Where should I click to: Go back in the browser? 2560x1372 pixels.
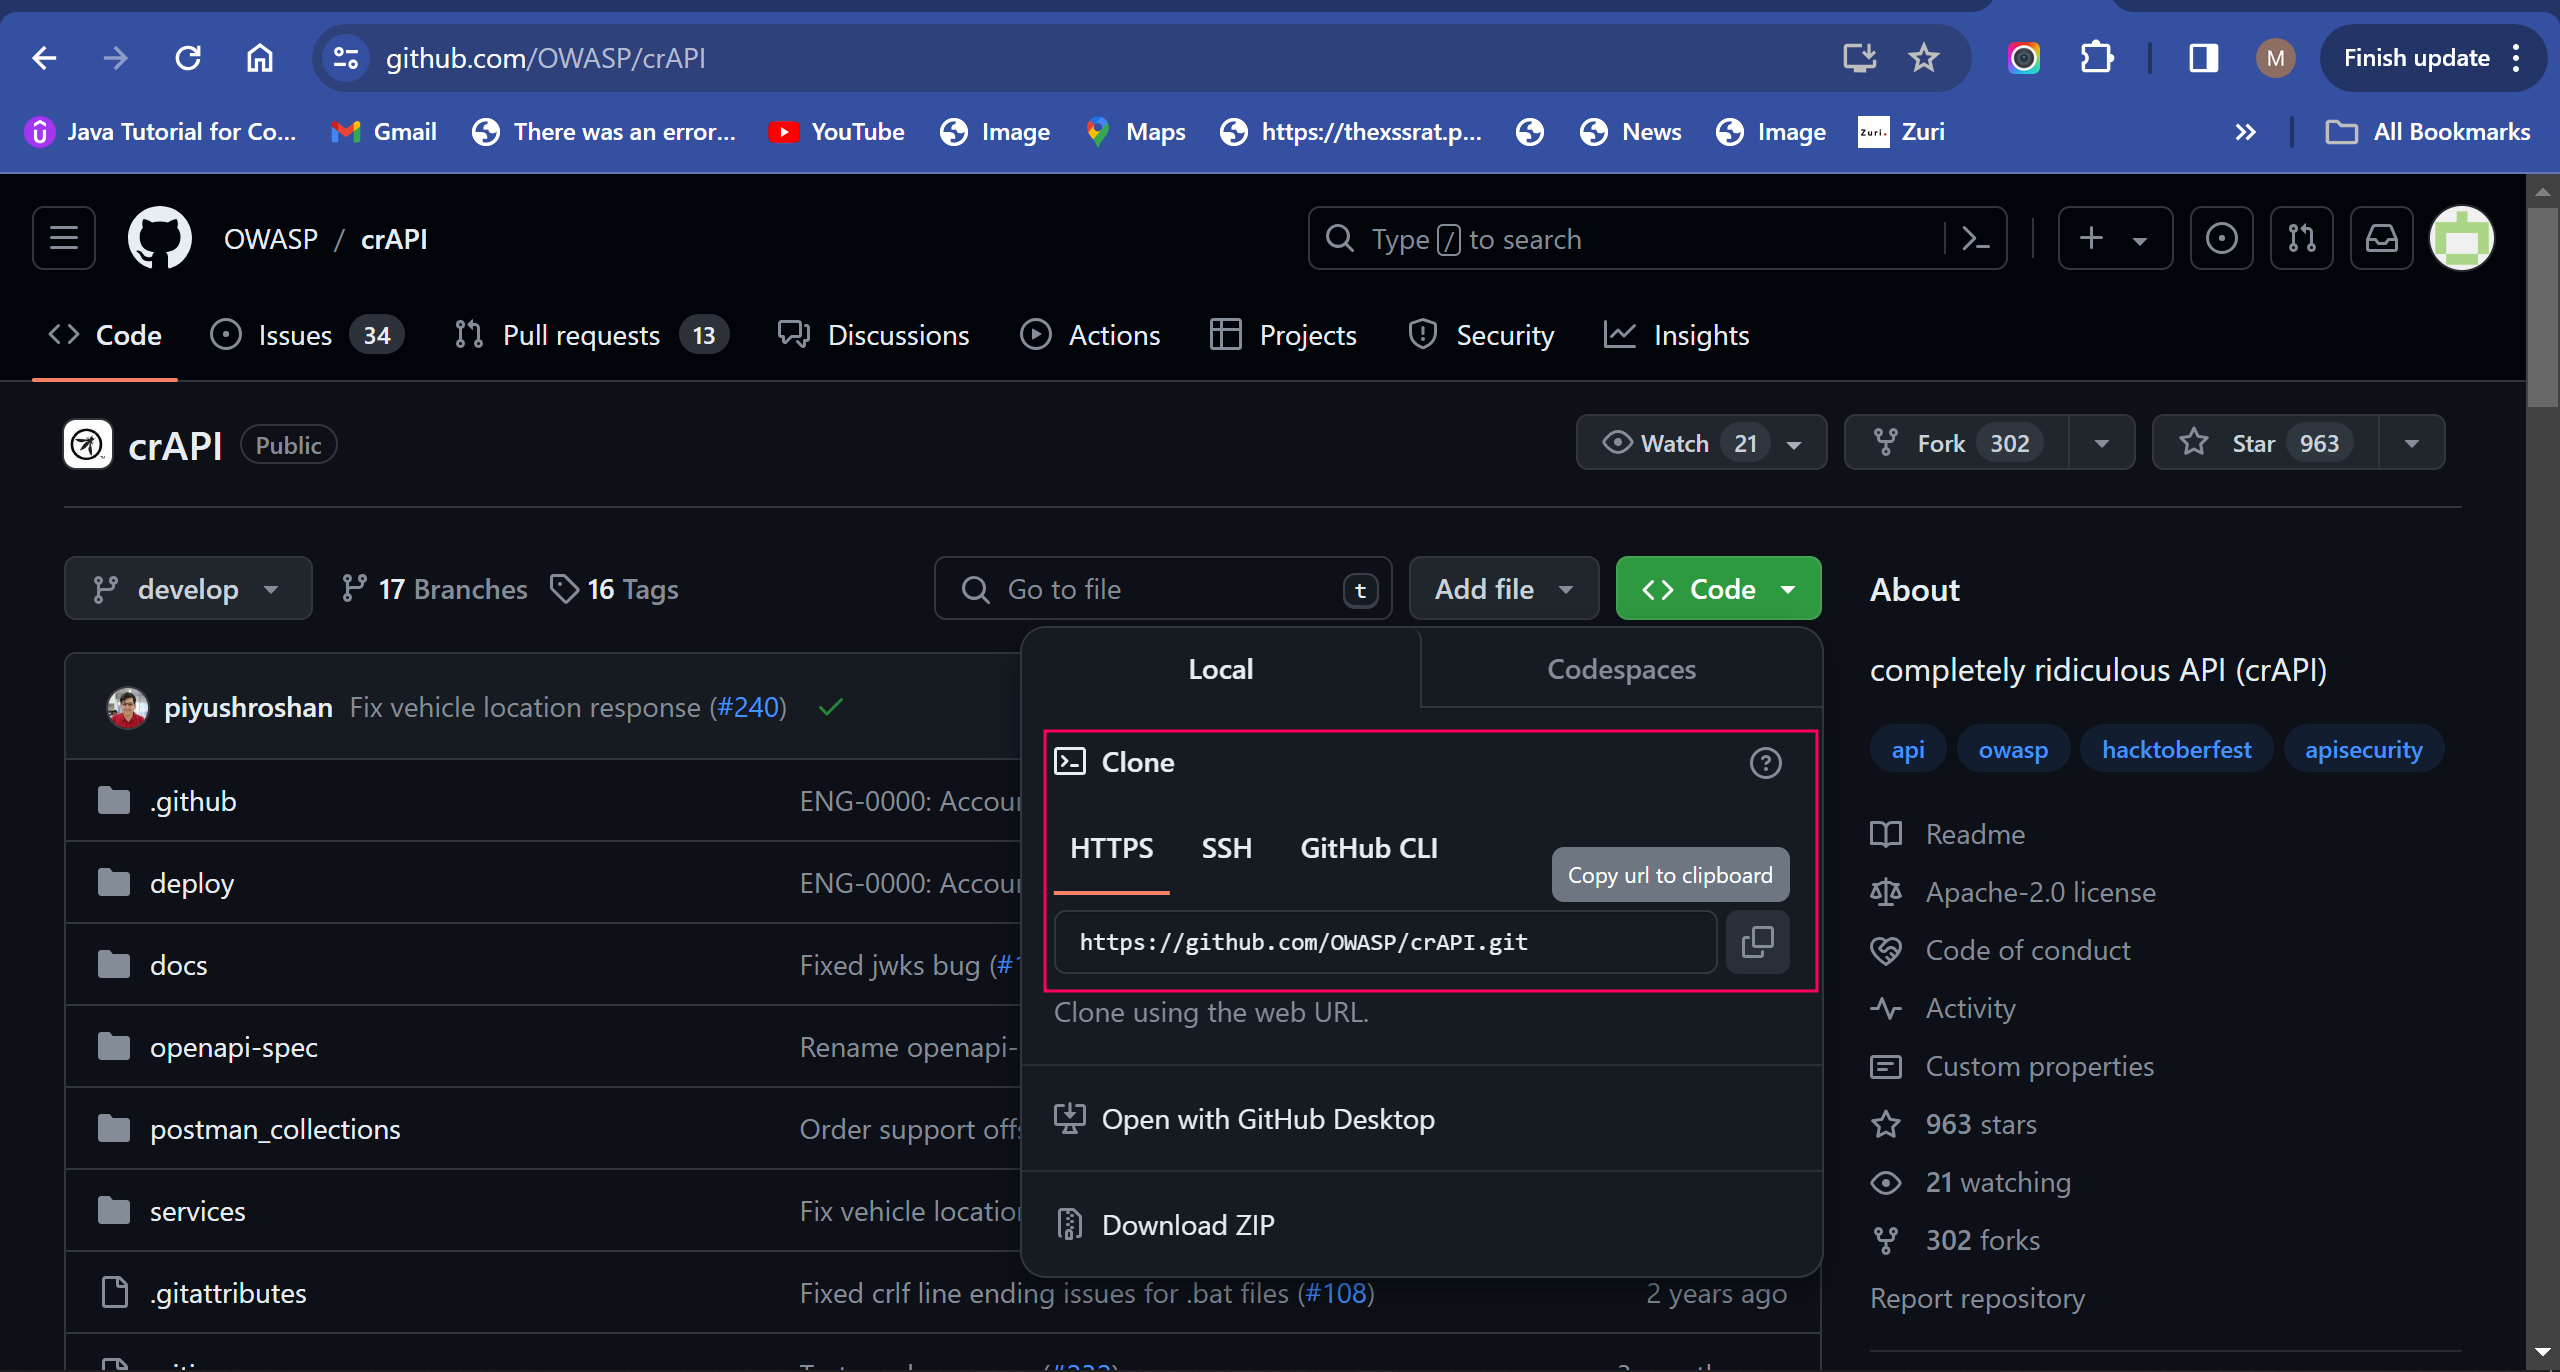tap(44, 58)
